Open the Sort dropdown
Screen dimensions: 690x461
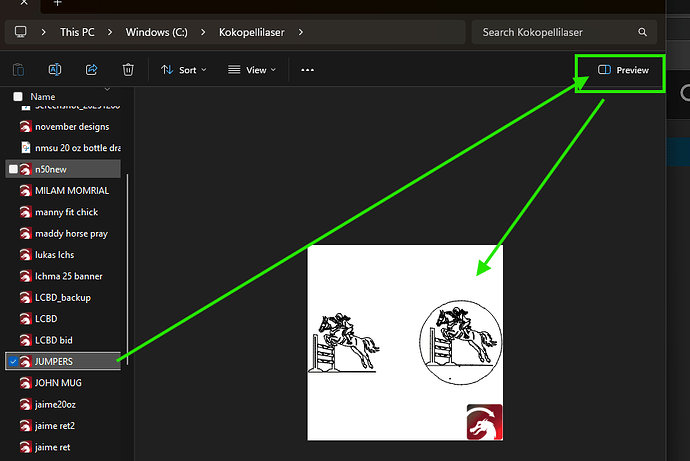[x=184, y=70]
